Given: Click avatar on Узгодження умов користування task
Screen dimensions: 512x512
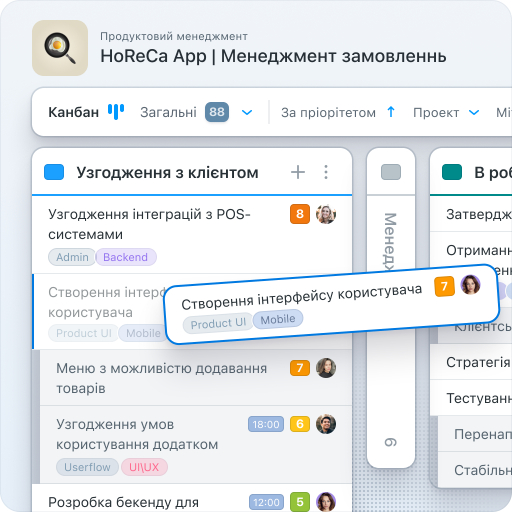Looking at the screenshot, I should pos(326,424).
